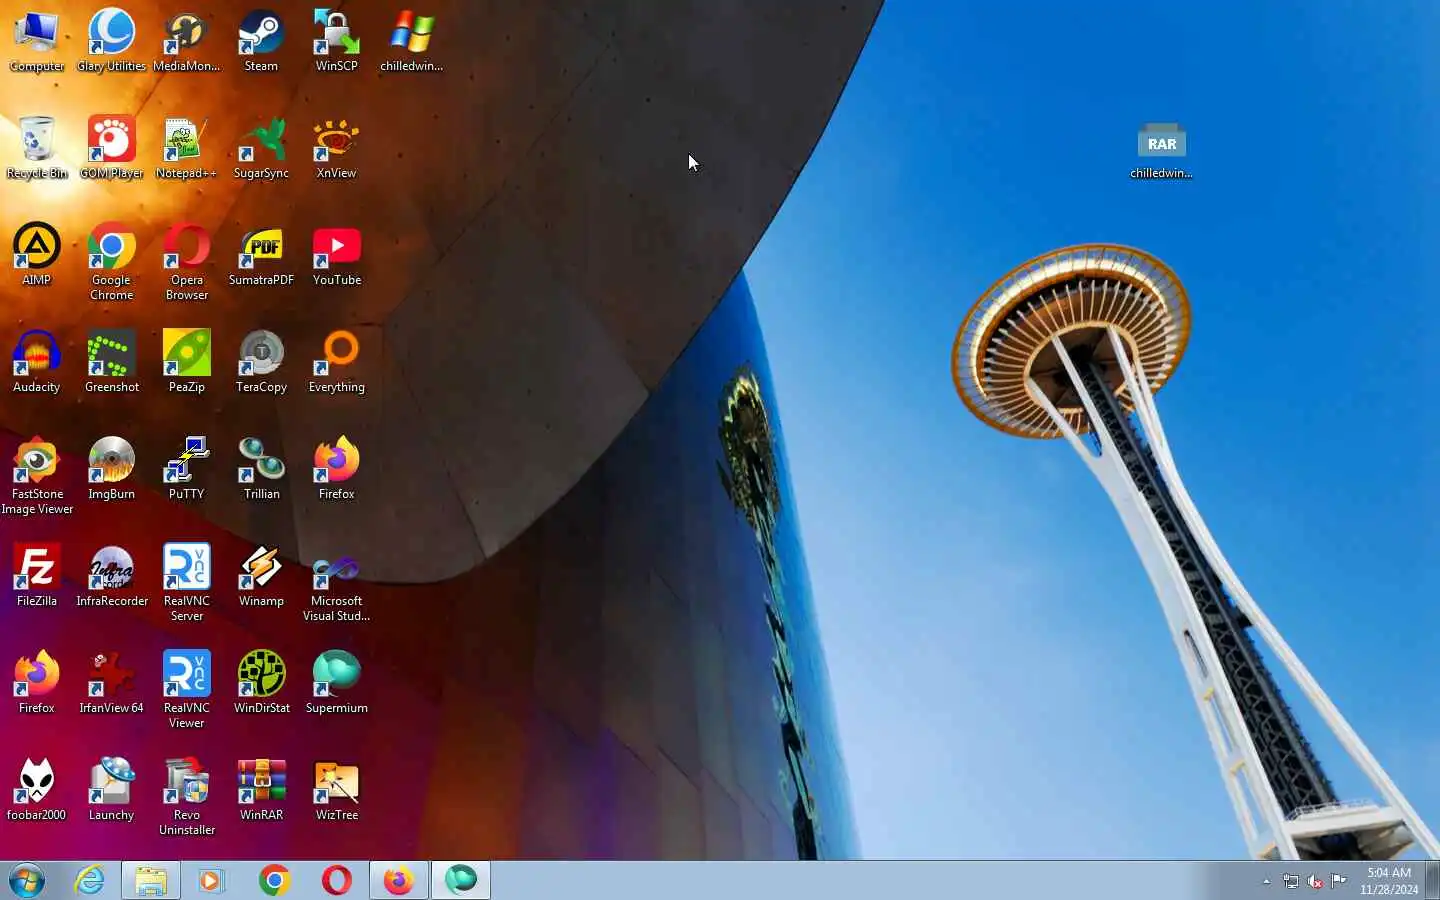Click the Trillian shortcut
The height and width of the screenshot is (900, 1440).
[261, 468]
